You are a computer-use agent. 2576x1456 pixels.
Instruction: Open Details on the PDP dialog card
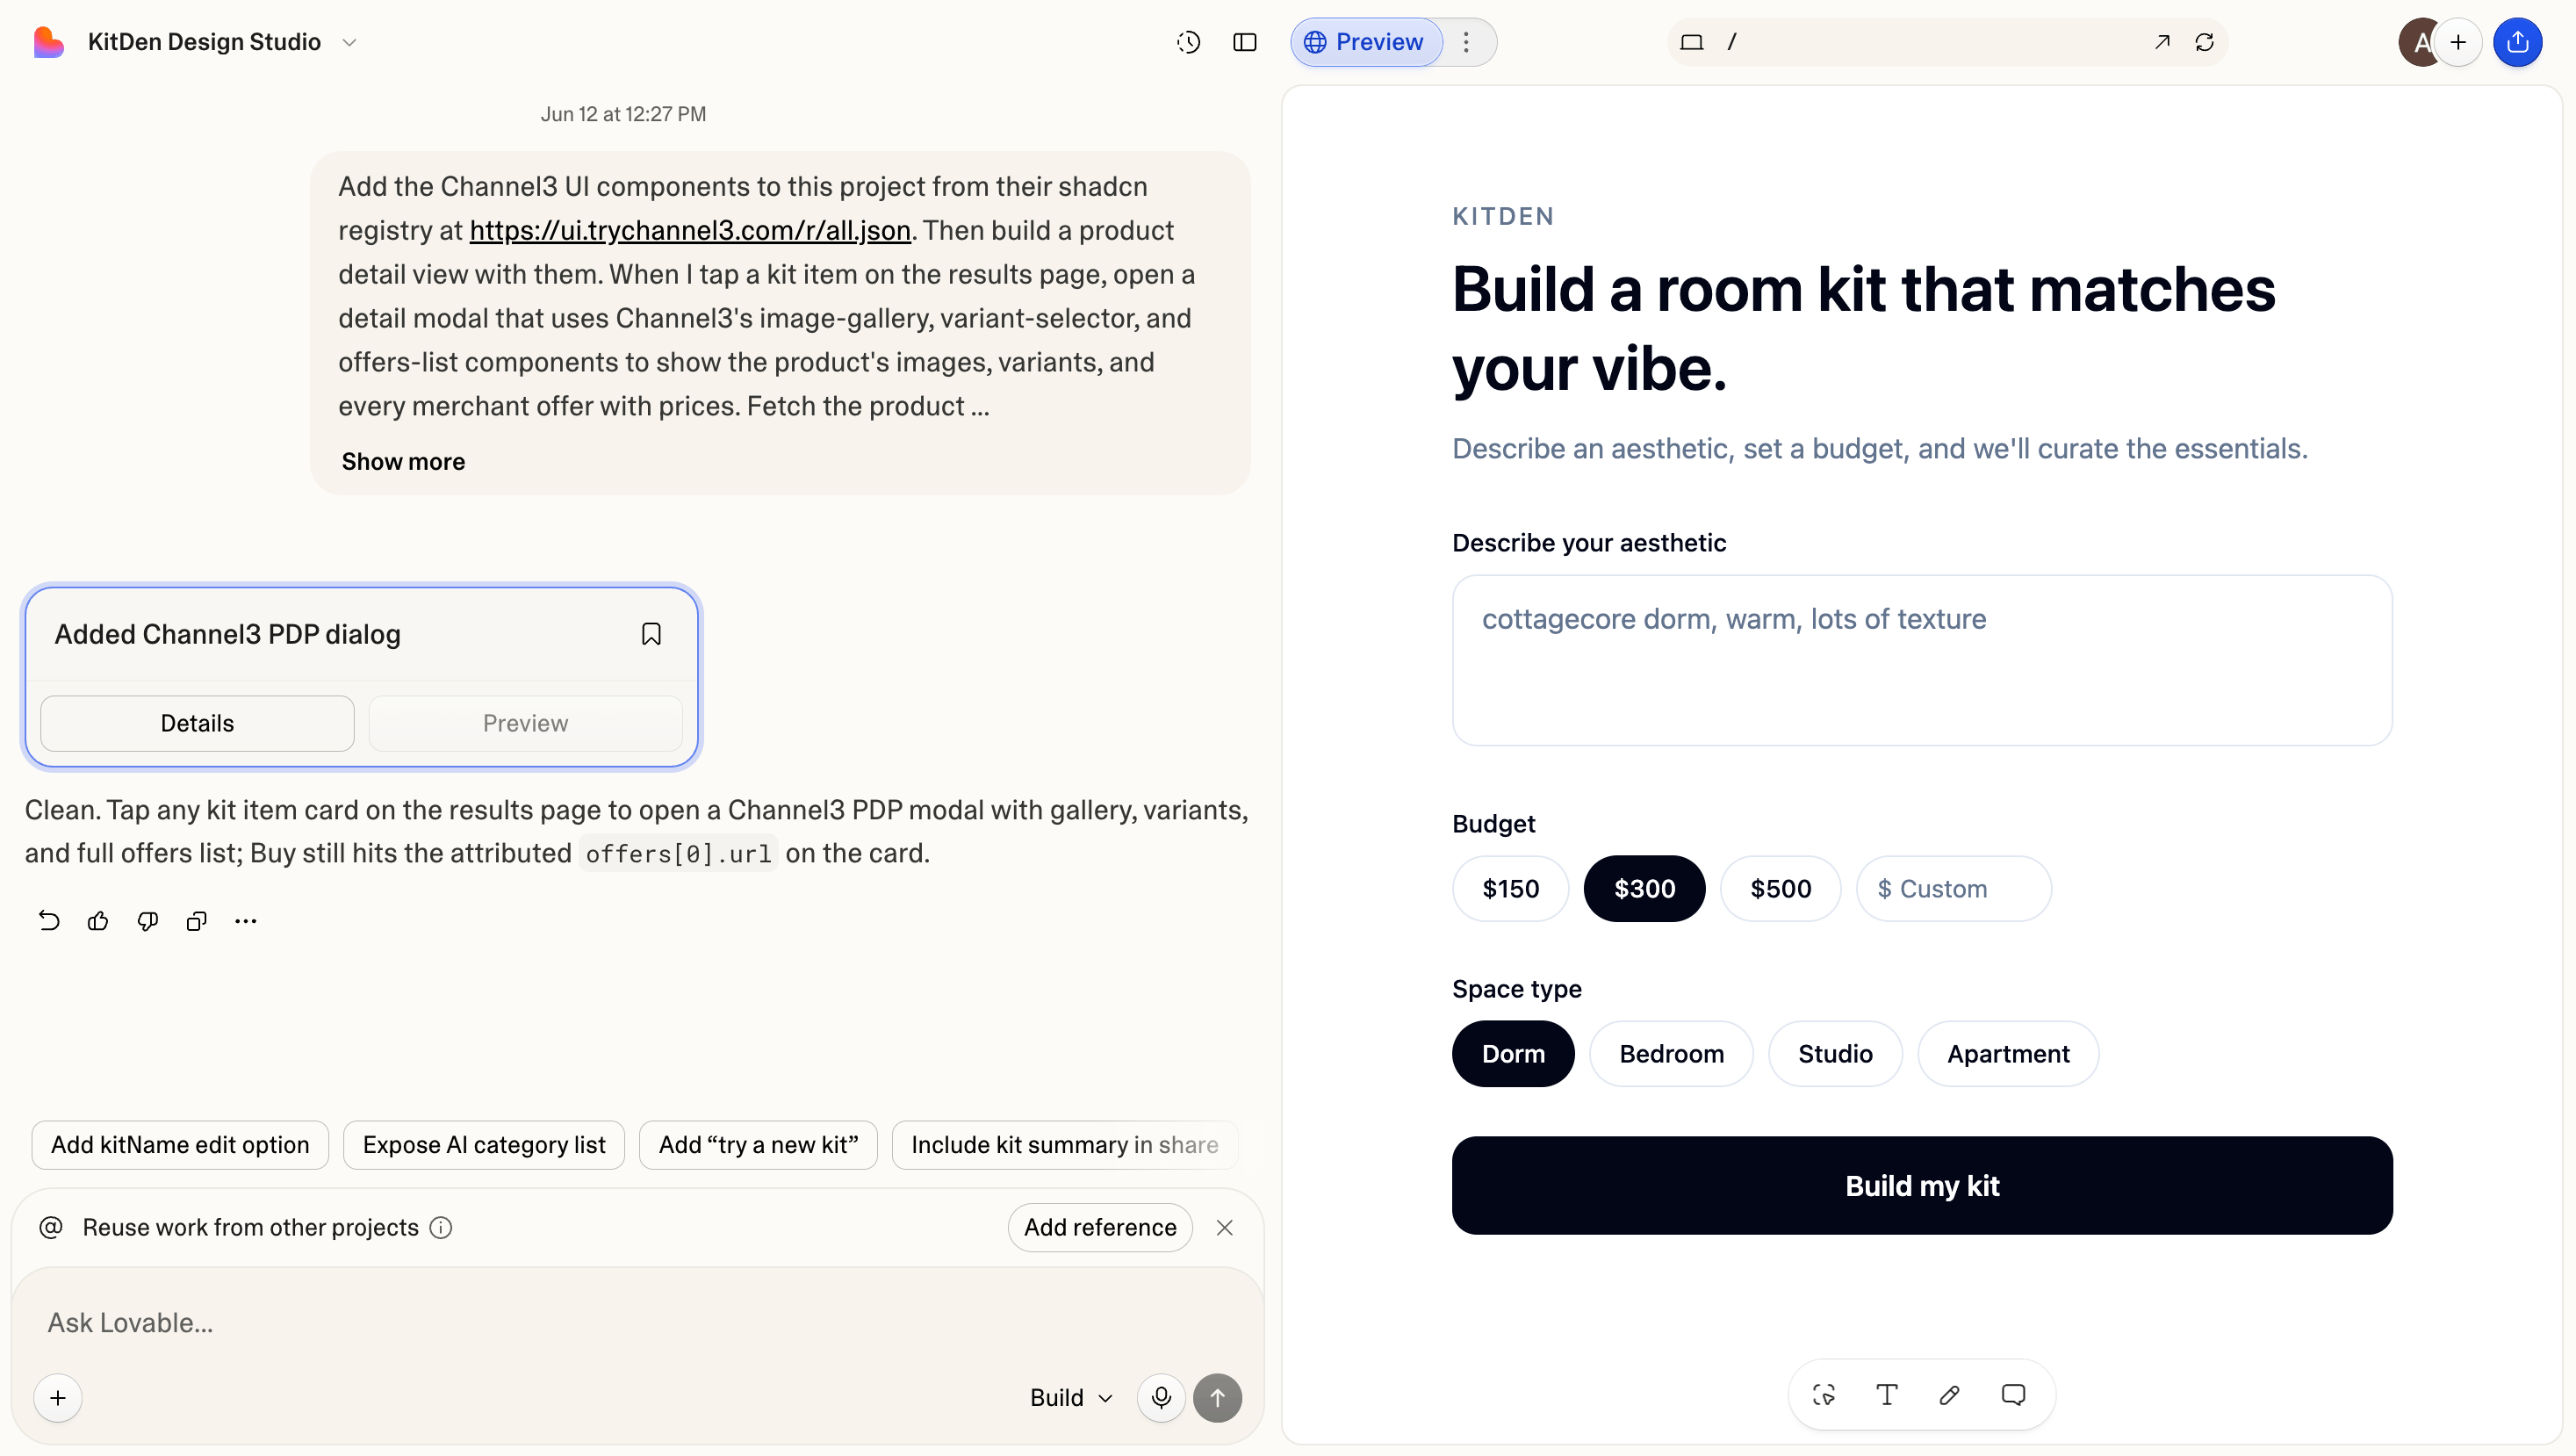[197, 723]
